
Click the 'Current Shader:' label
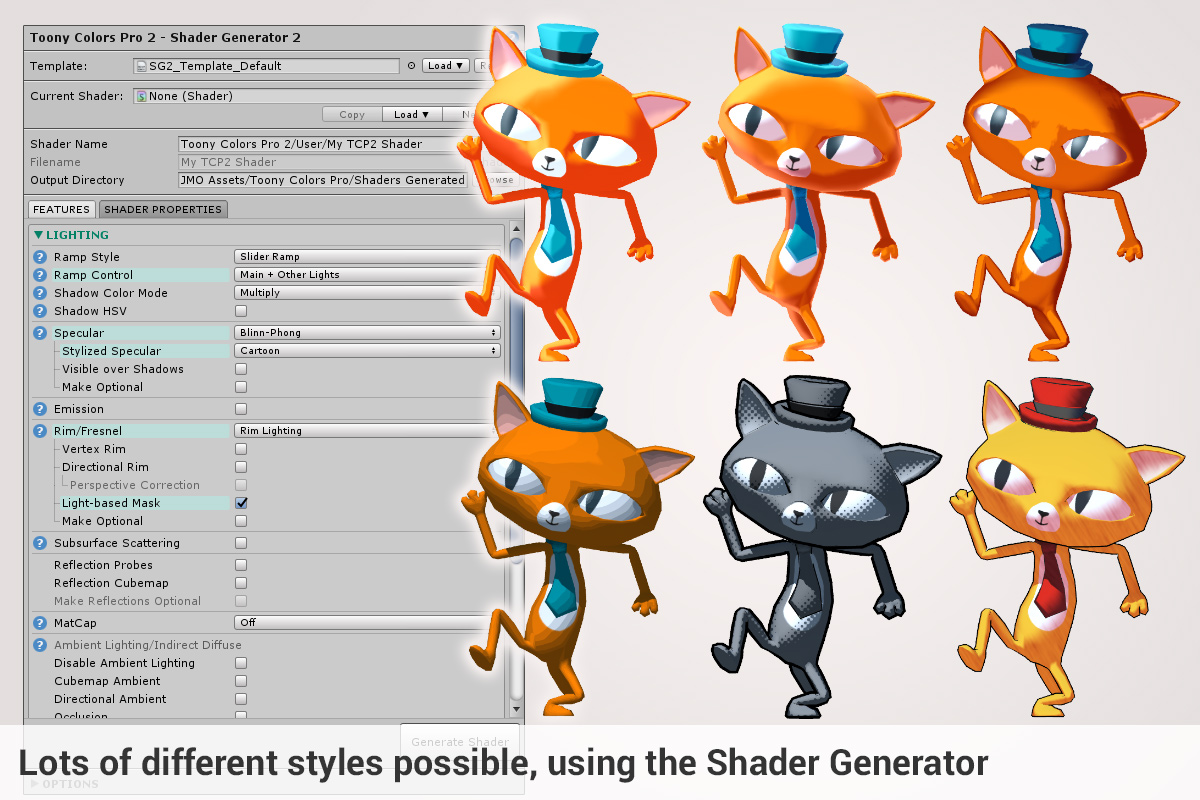(77, 96)
